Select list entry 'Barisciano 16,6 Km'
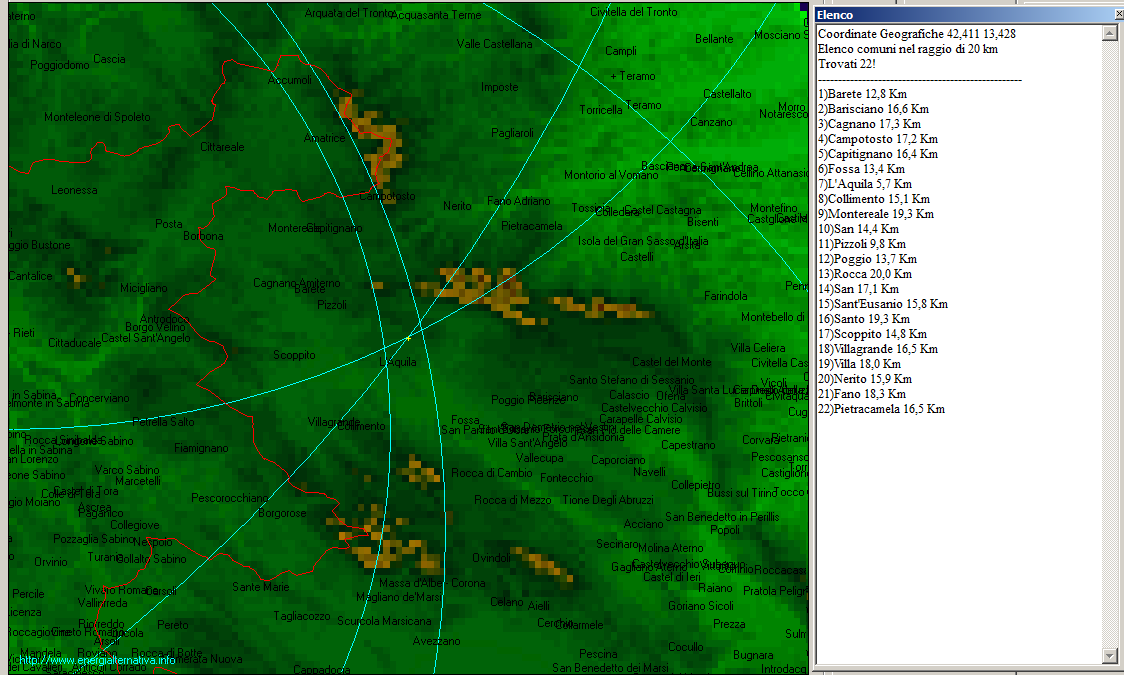The image size is (1124, 675). pyautogui.click(x=873, y=109)
